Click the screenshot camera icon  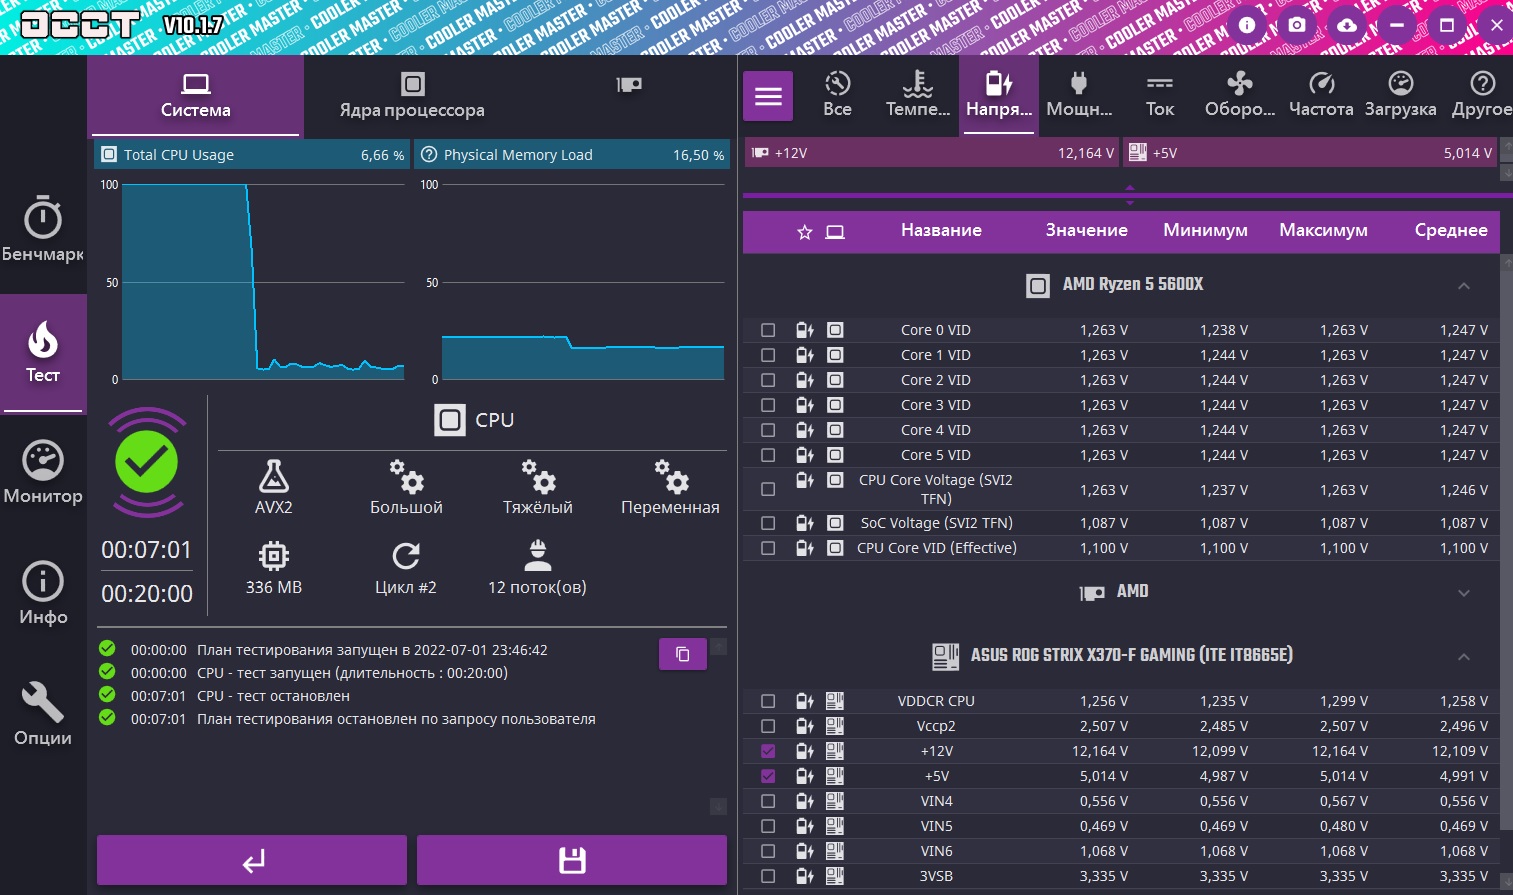1297,25
